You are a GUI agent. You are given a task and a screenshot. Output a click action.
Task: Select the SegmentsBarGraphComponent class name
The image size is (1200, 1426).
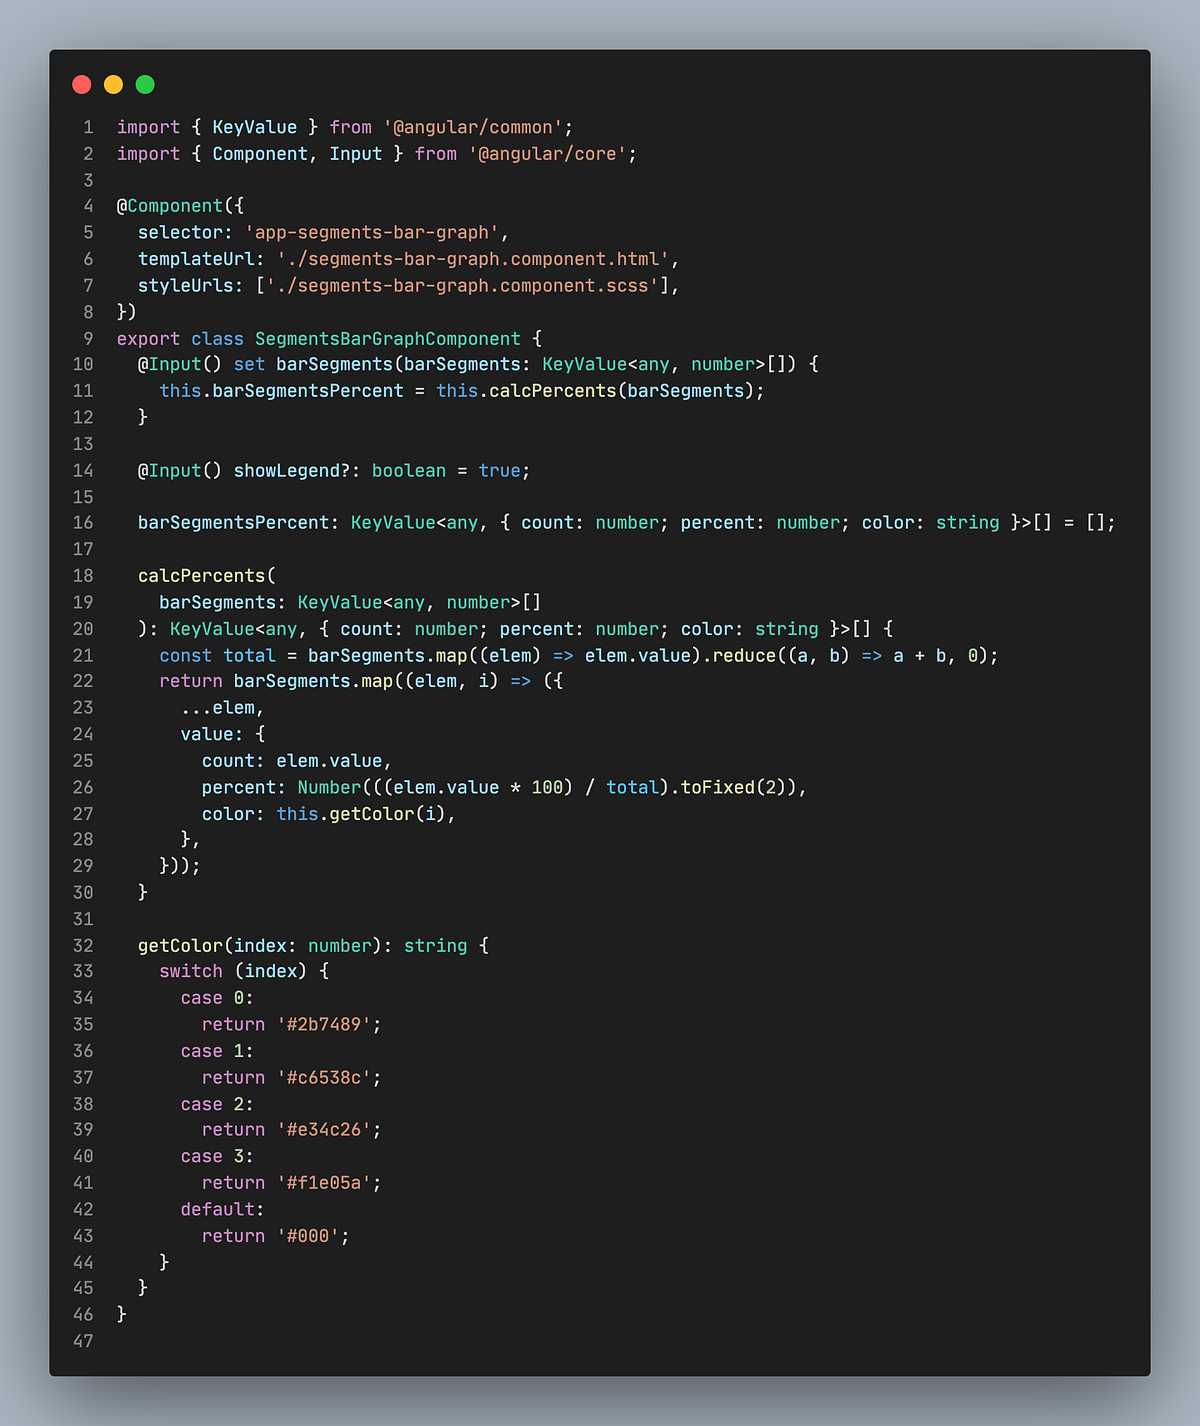click(x=386, y=338)
